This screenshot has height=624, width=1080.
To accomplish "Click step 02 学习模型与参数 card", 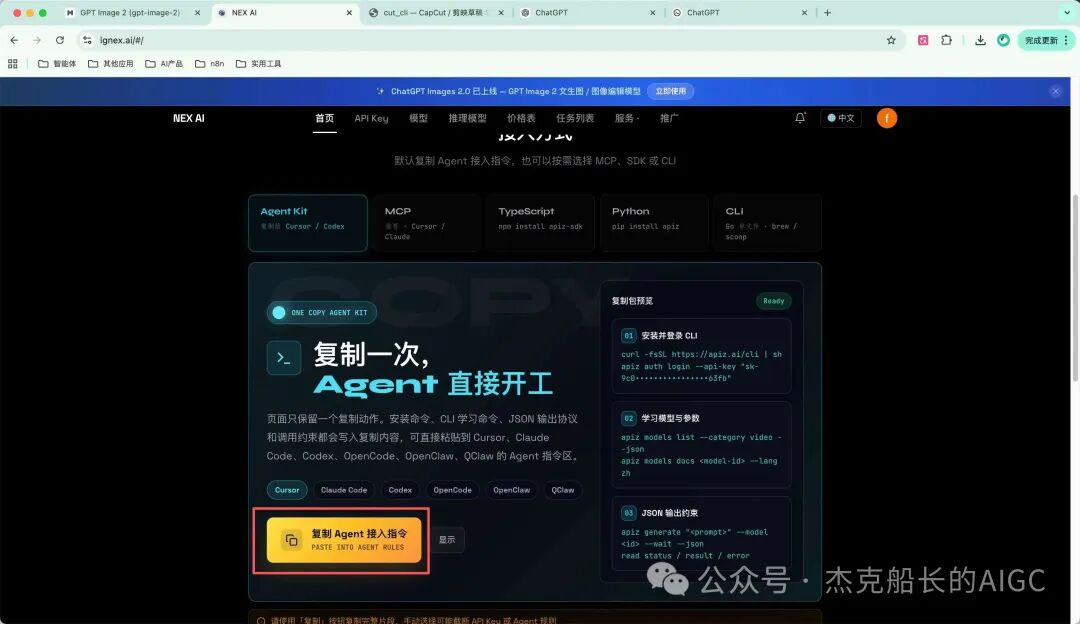I will [x=701, y=445].
